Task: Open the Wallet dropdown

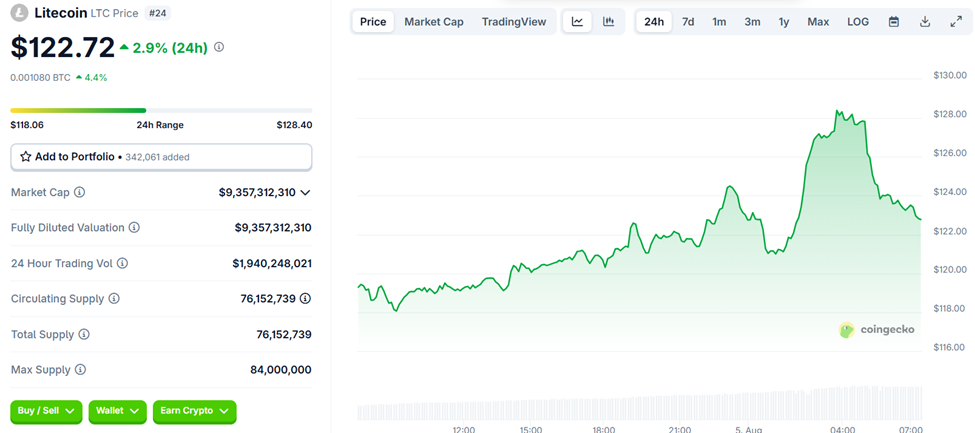Action: coord(118,411)
